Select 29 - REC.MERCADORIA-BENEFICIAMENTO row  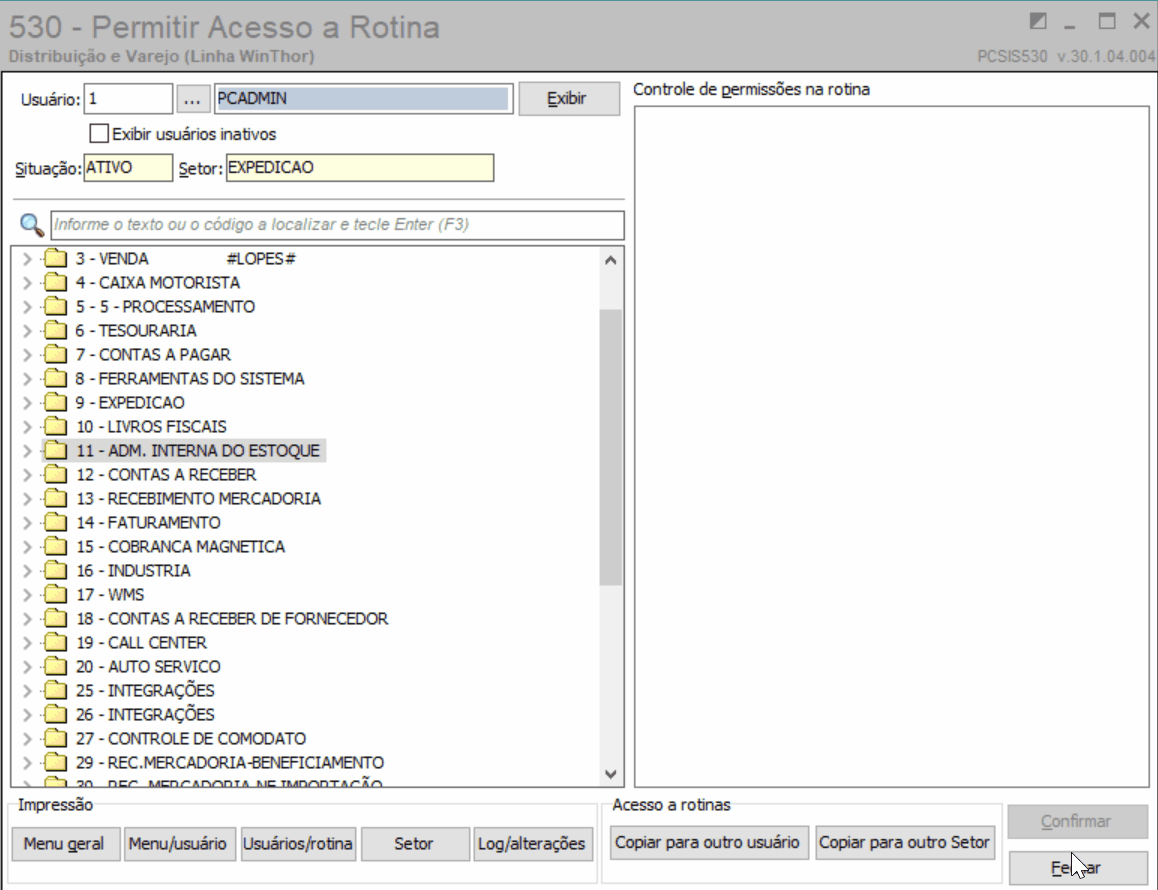pos(230,763)
